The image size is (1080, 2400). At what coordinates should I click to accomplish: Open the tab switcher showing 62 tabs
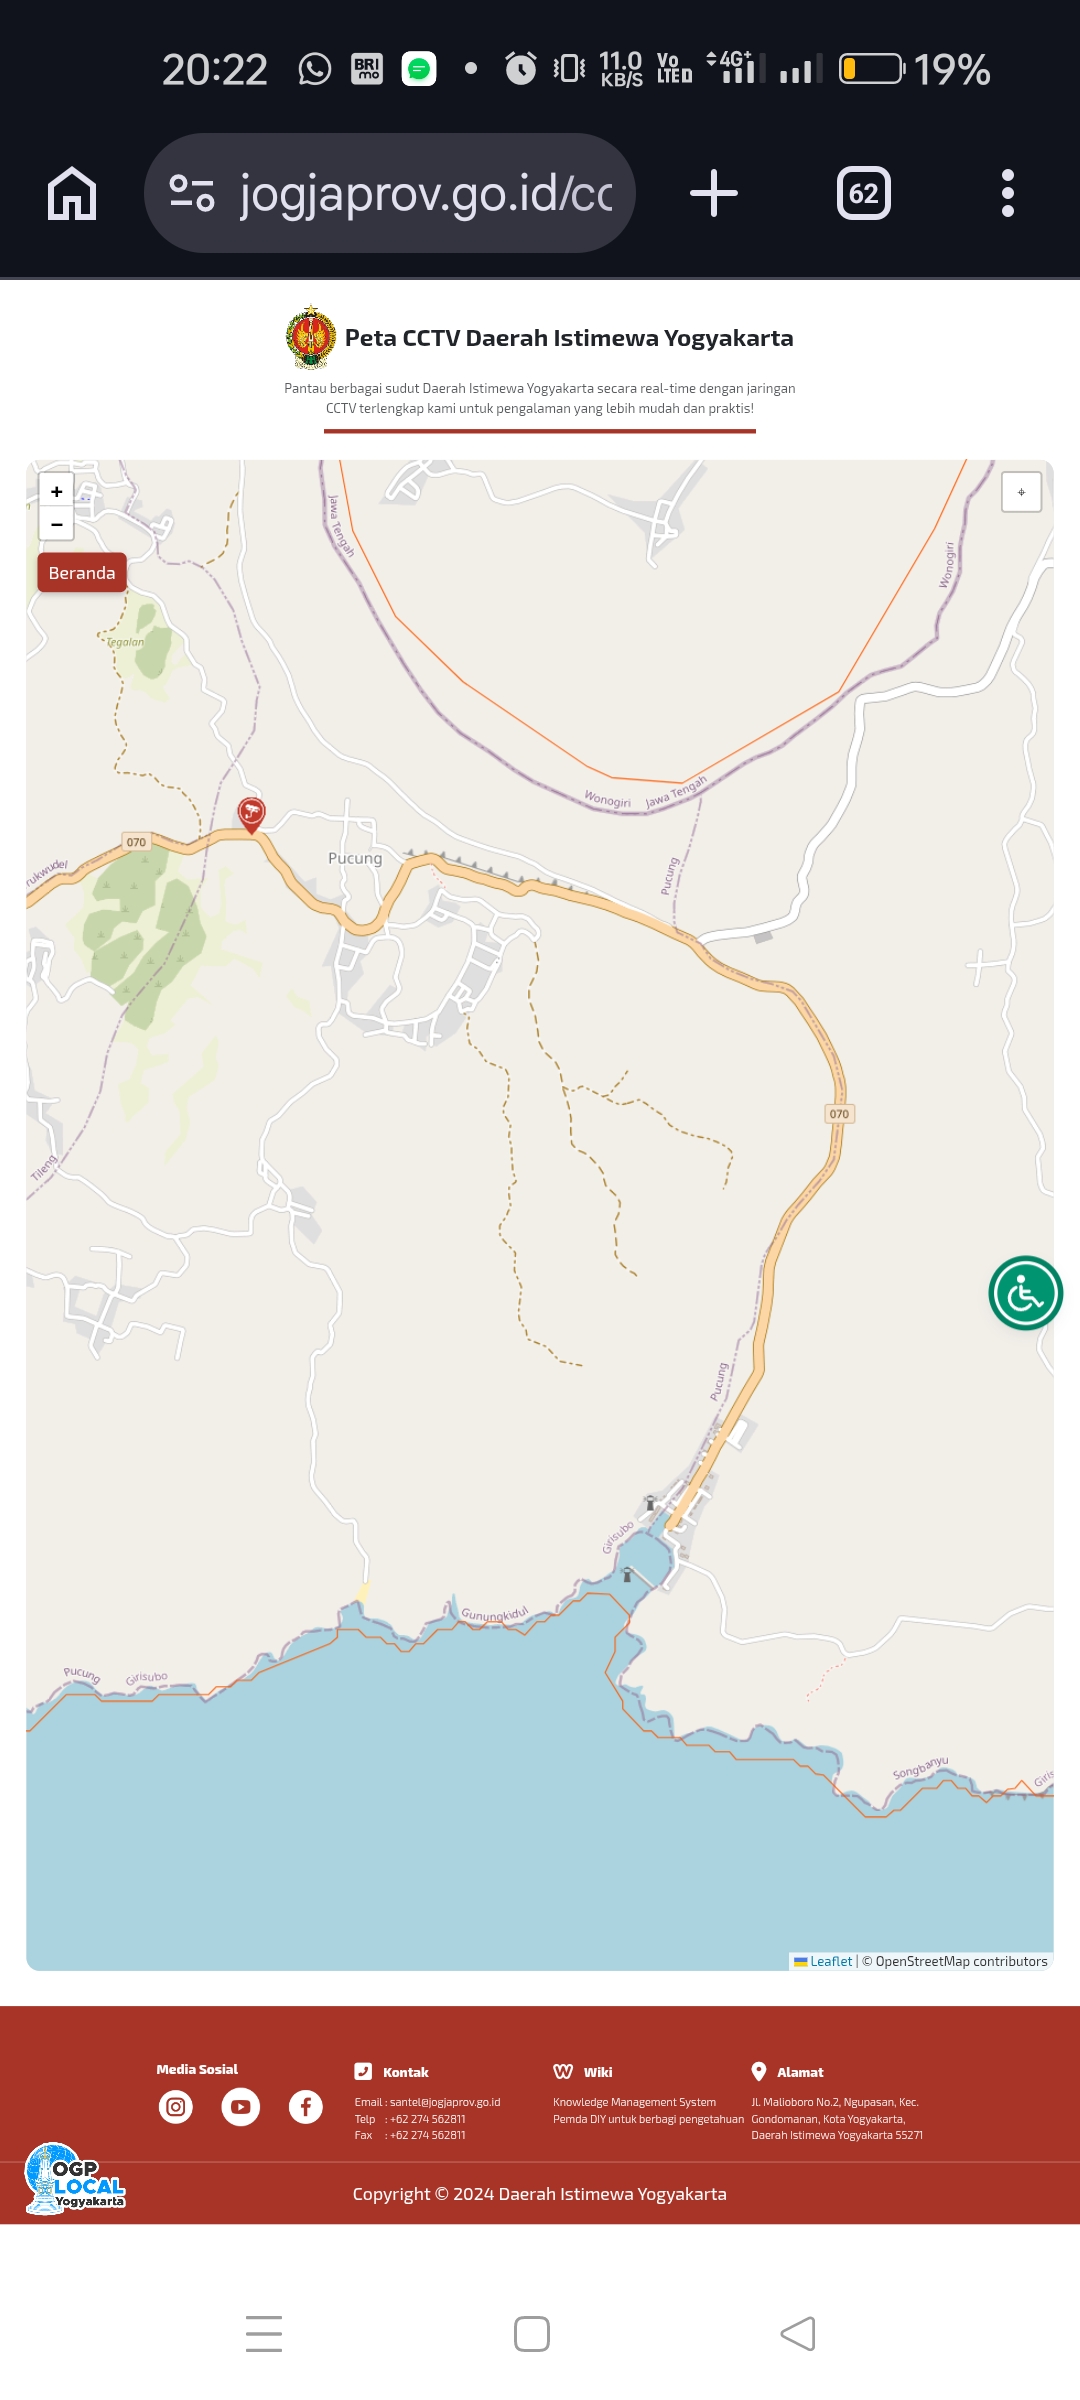[x=864, y=193]
